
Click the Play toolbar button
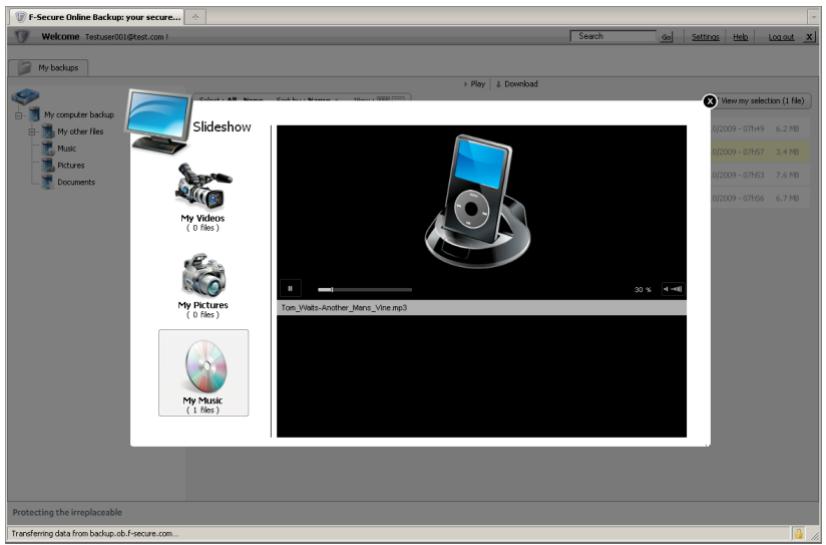pyautogui.click(x=475, y=84)
